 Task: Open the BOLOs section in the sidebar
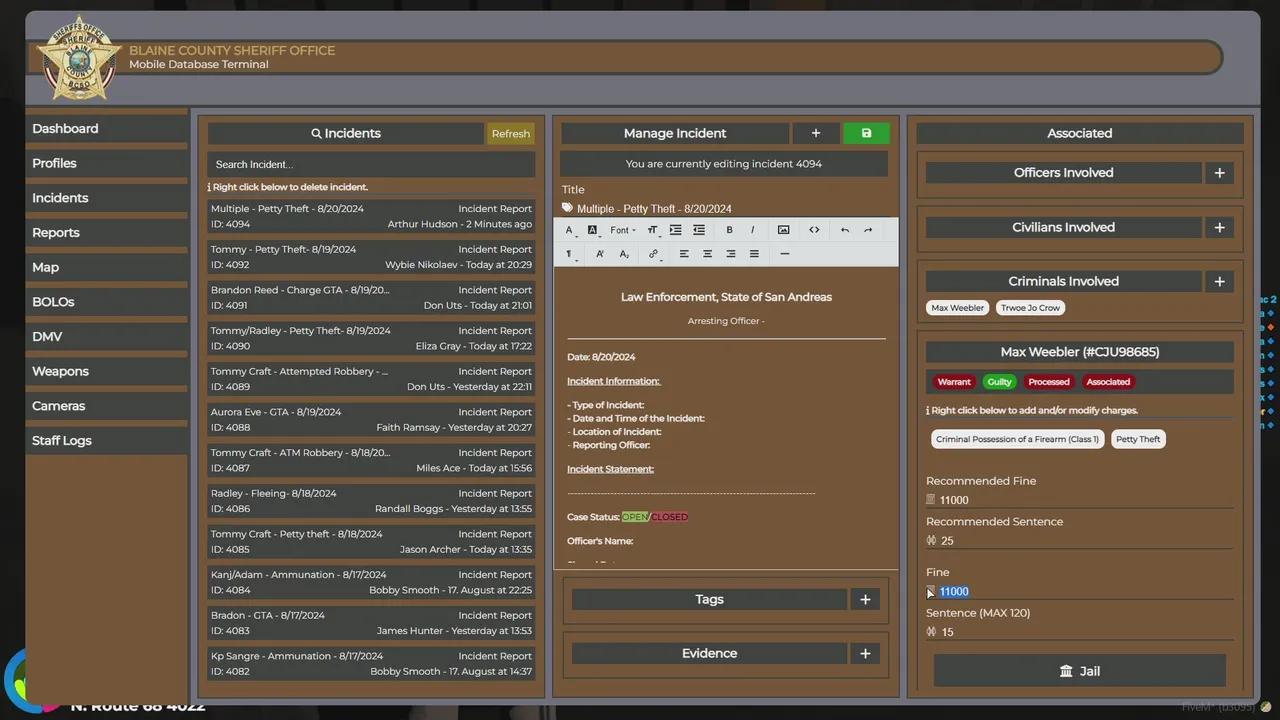53,302
